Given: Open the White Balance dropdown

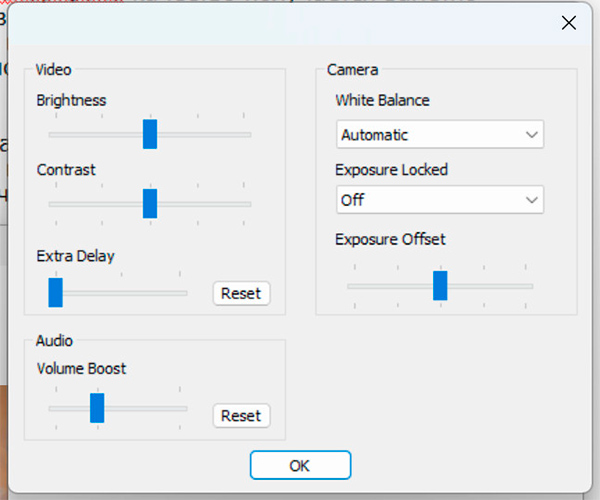Looking at the screenshot, I should (440, 135).
